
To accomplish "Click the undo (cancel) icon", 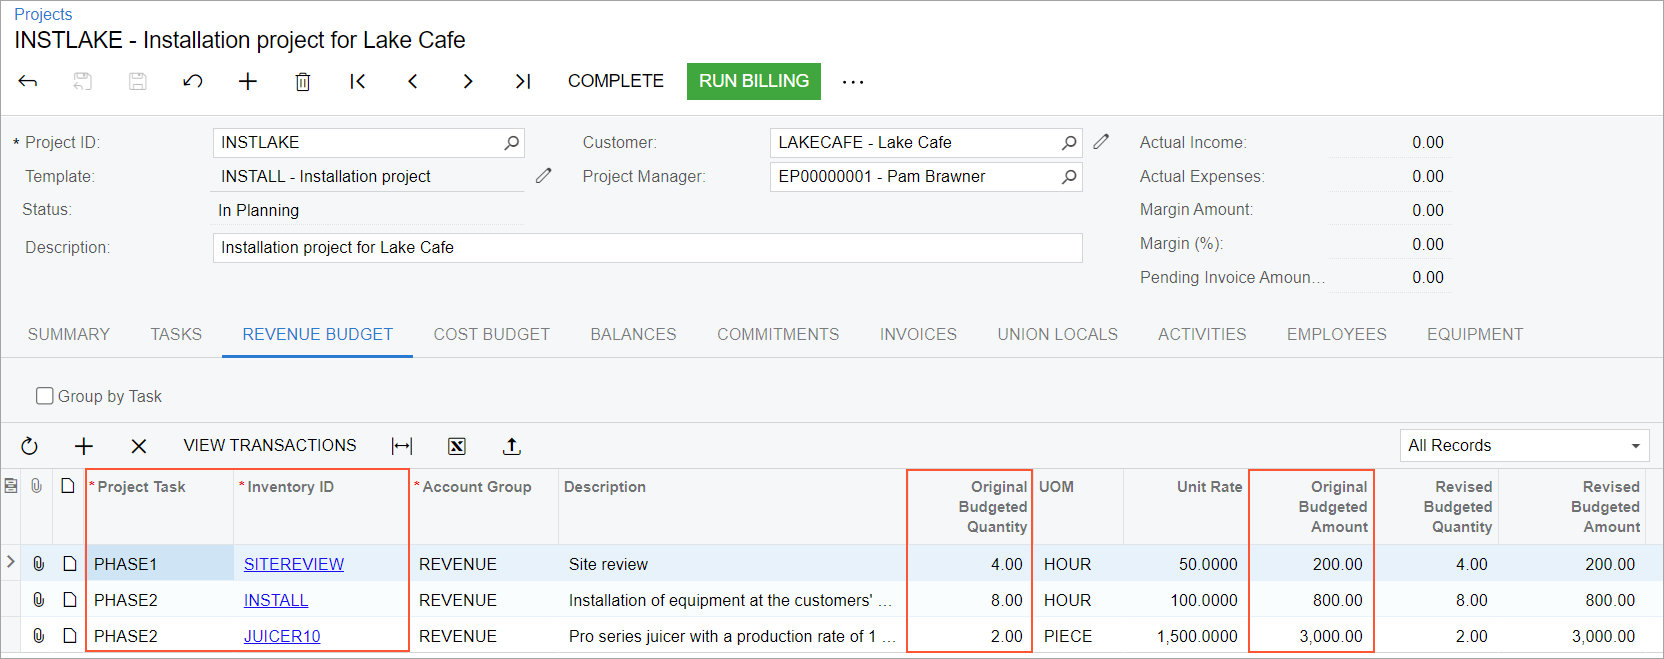I will [x=193, y=81].
